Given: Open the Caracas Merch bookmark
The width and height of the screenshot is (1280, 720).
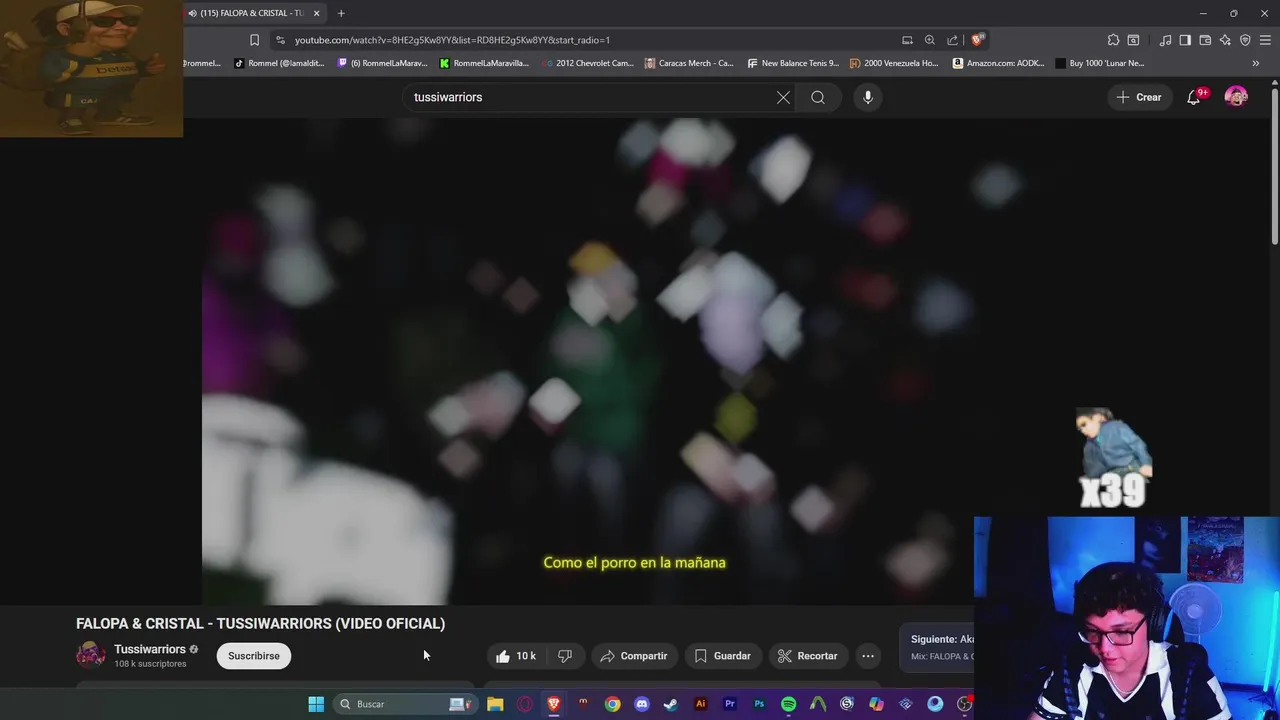Looking at the screenshot, I should (x=689, y=63).
